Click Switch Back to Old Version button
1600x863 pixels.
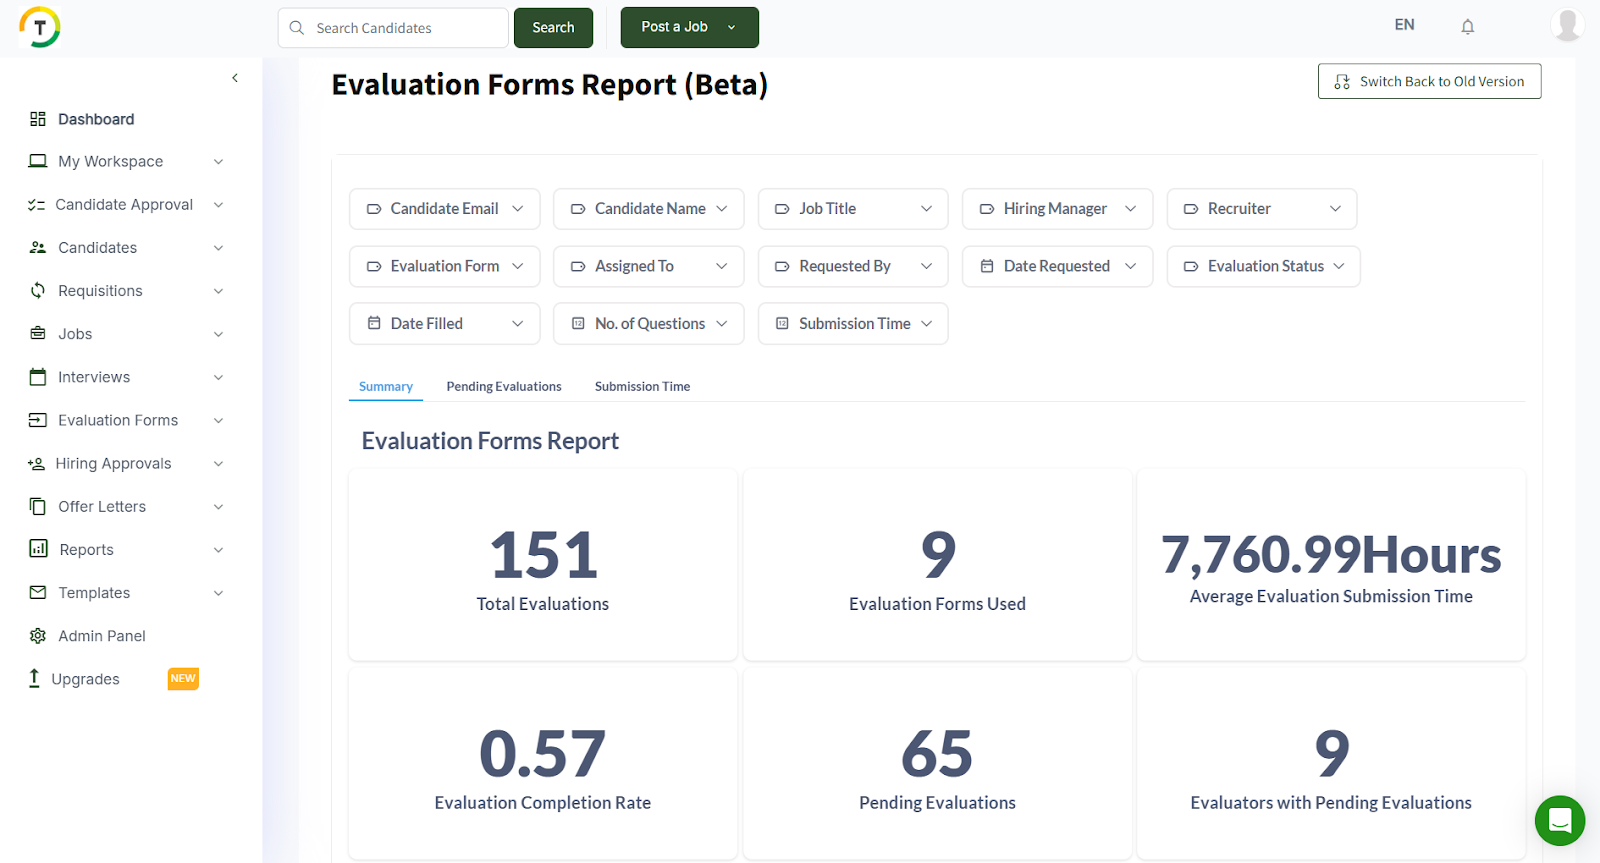click(1429, 82)
